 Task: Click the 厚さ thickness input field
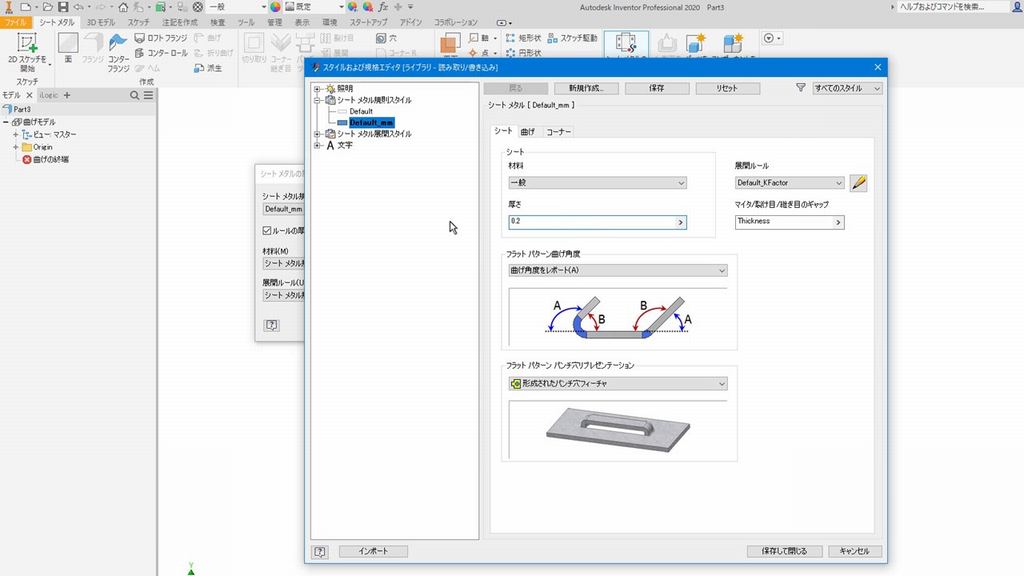click(x=590, y=222)
